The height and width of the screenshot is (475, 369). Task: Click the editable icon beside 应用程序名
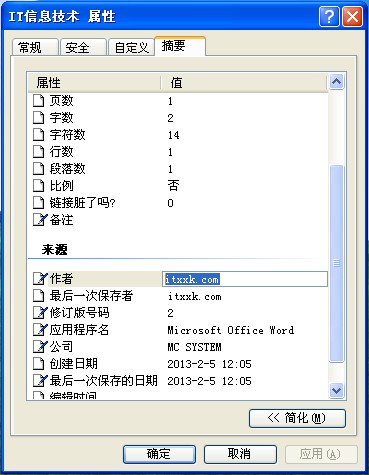click(40, 330)
